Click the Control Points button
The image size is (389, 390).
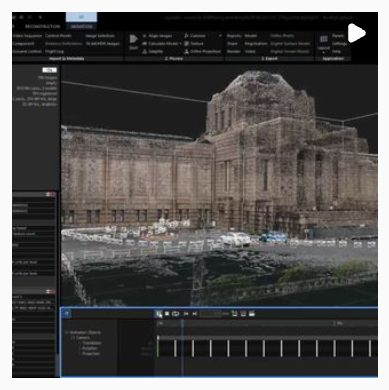(x=58, y=36)
